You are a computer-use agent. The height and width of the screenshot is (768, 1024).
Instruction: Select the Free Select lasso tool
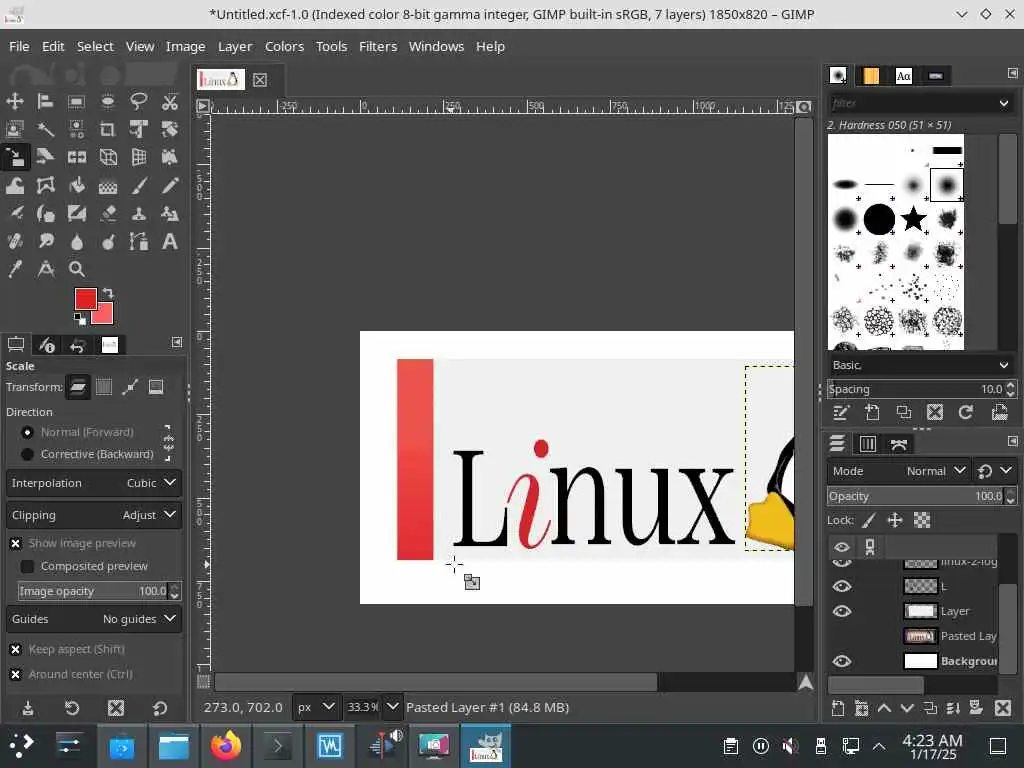138,101
